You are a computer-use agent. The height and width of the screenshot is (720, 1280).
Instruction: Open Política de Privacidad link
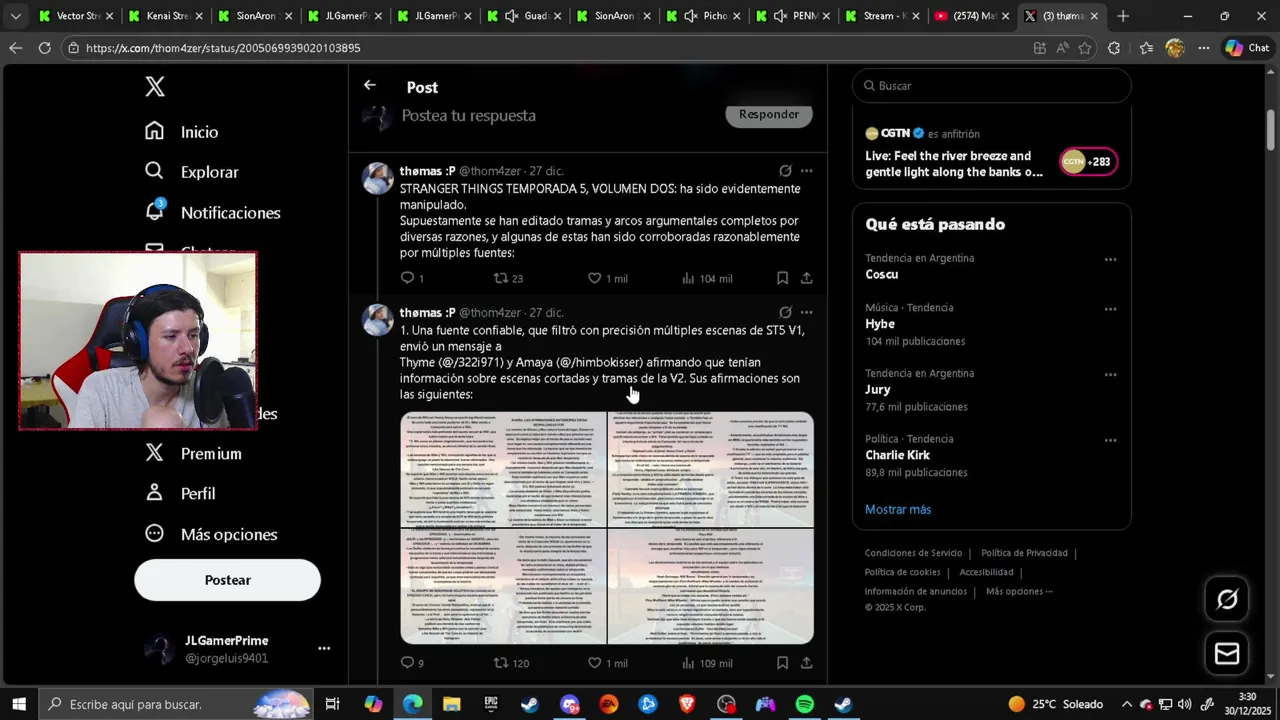point(1024,553)
